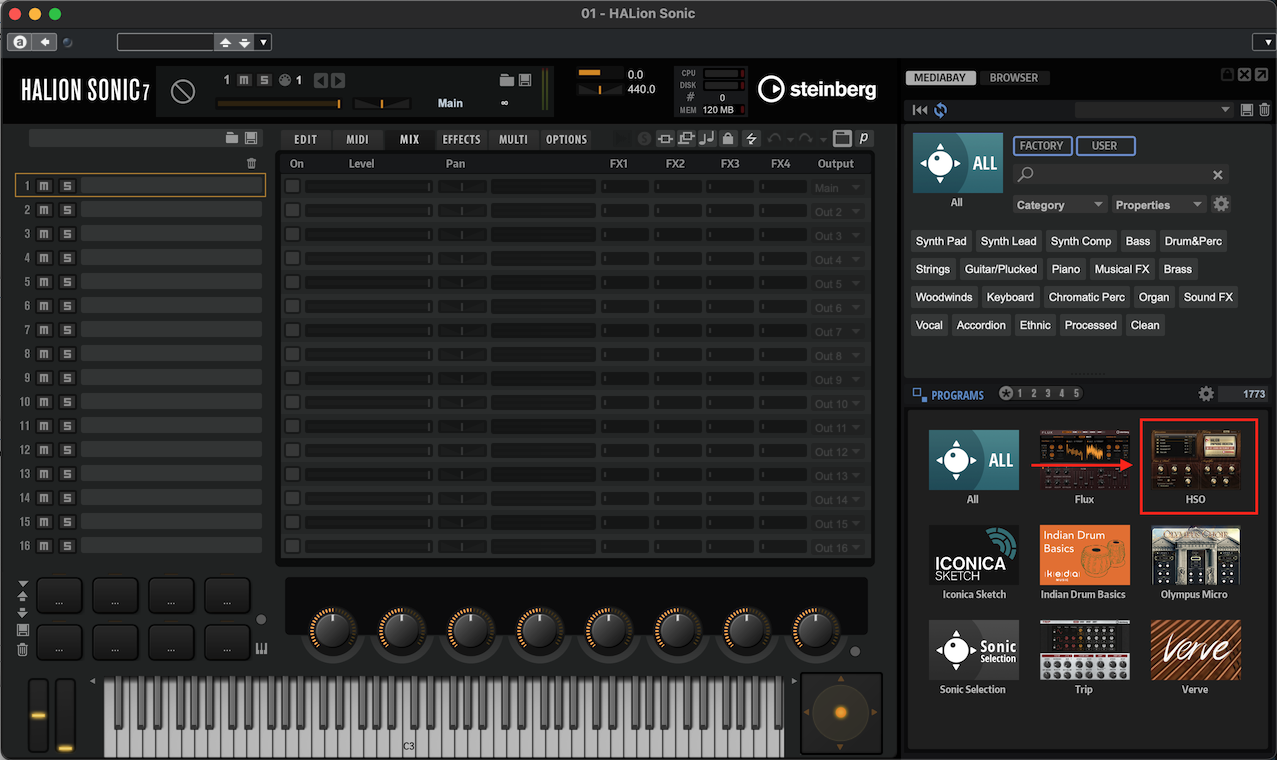Viewport: 1277px width, 760px height.
Task: Switch to the MULTI tab
Action: point(513,139)
